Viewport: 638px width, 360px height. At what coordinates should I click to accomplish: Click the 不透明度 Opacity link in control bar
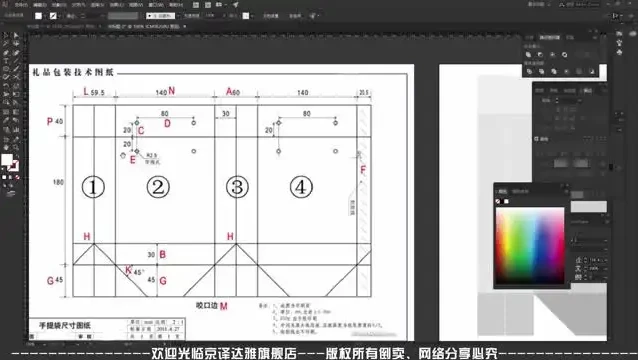191,15
